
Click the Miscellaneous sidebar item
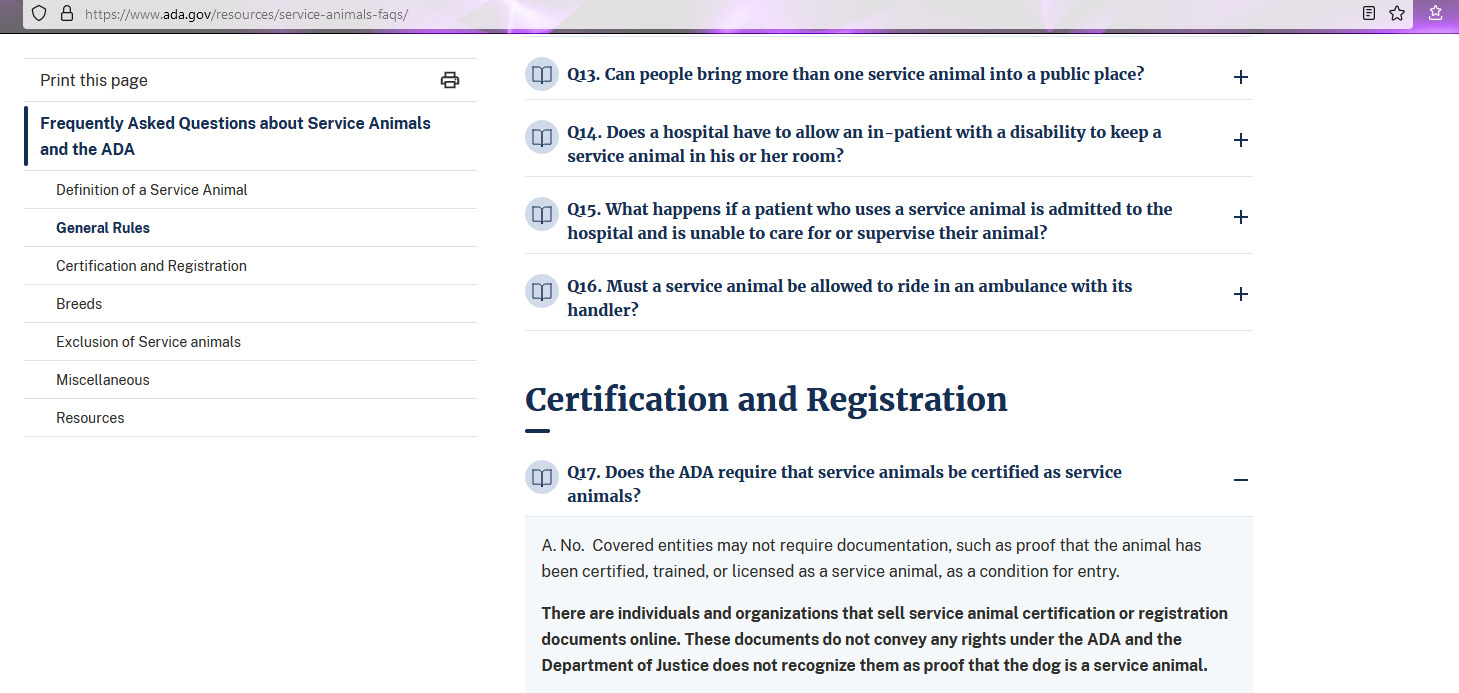[x=103, y=380]
